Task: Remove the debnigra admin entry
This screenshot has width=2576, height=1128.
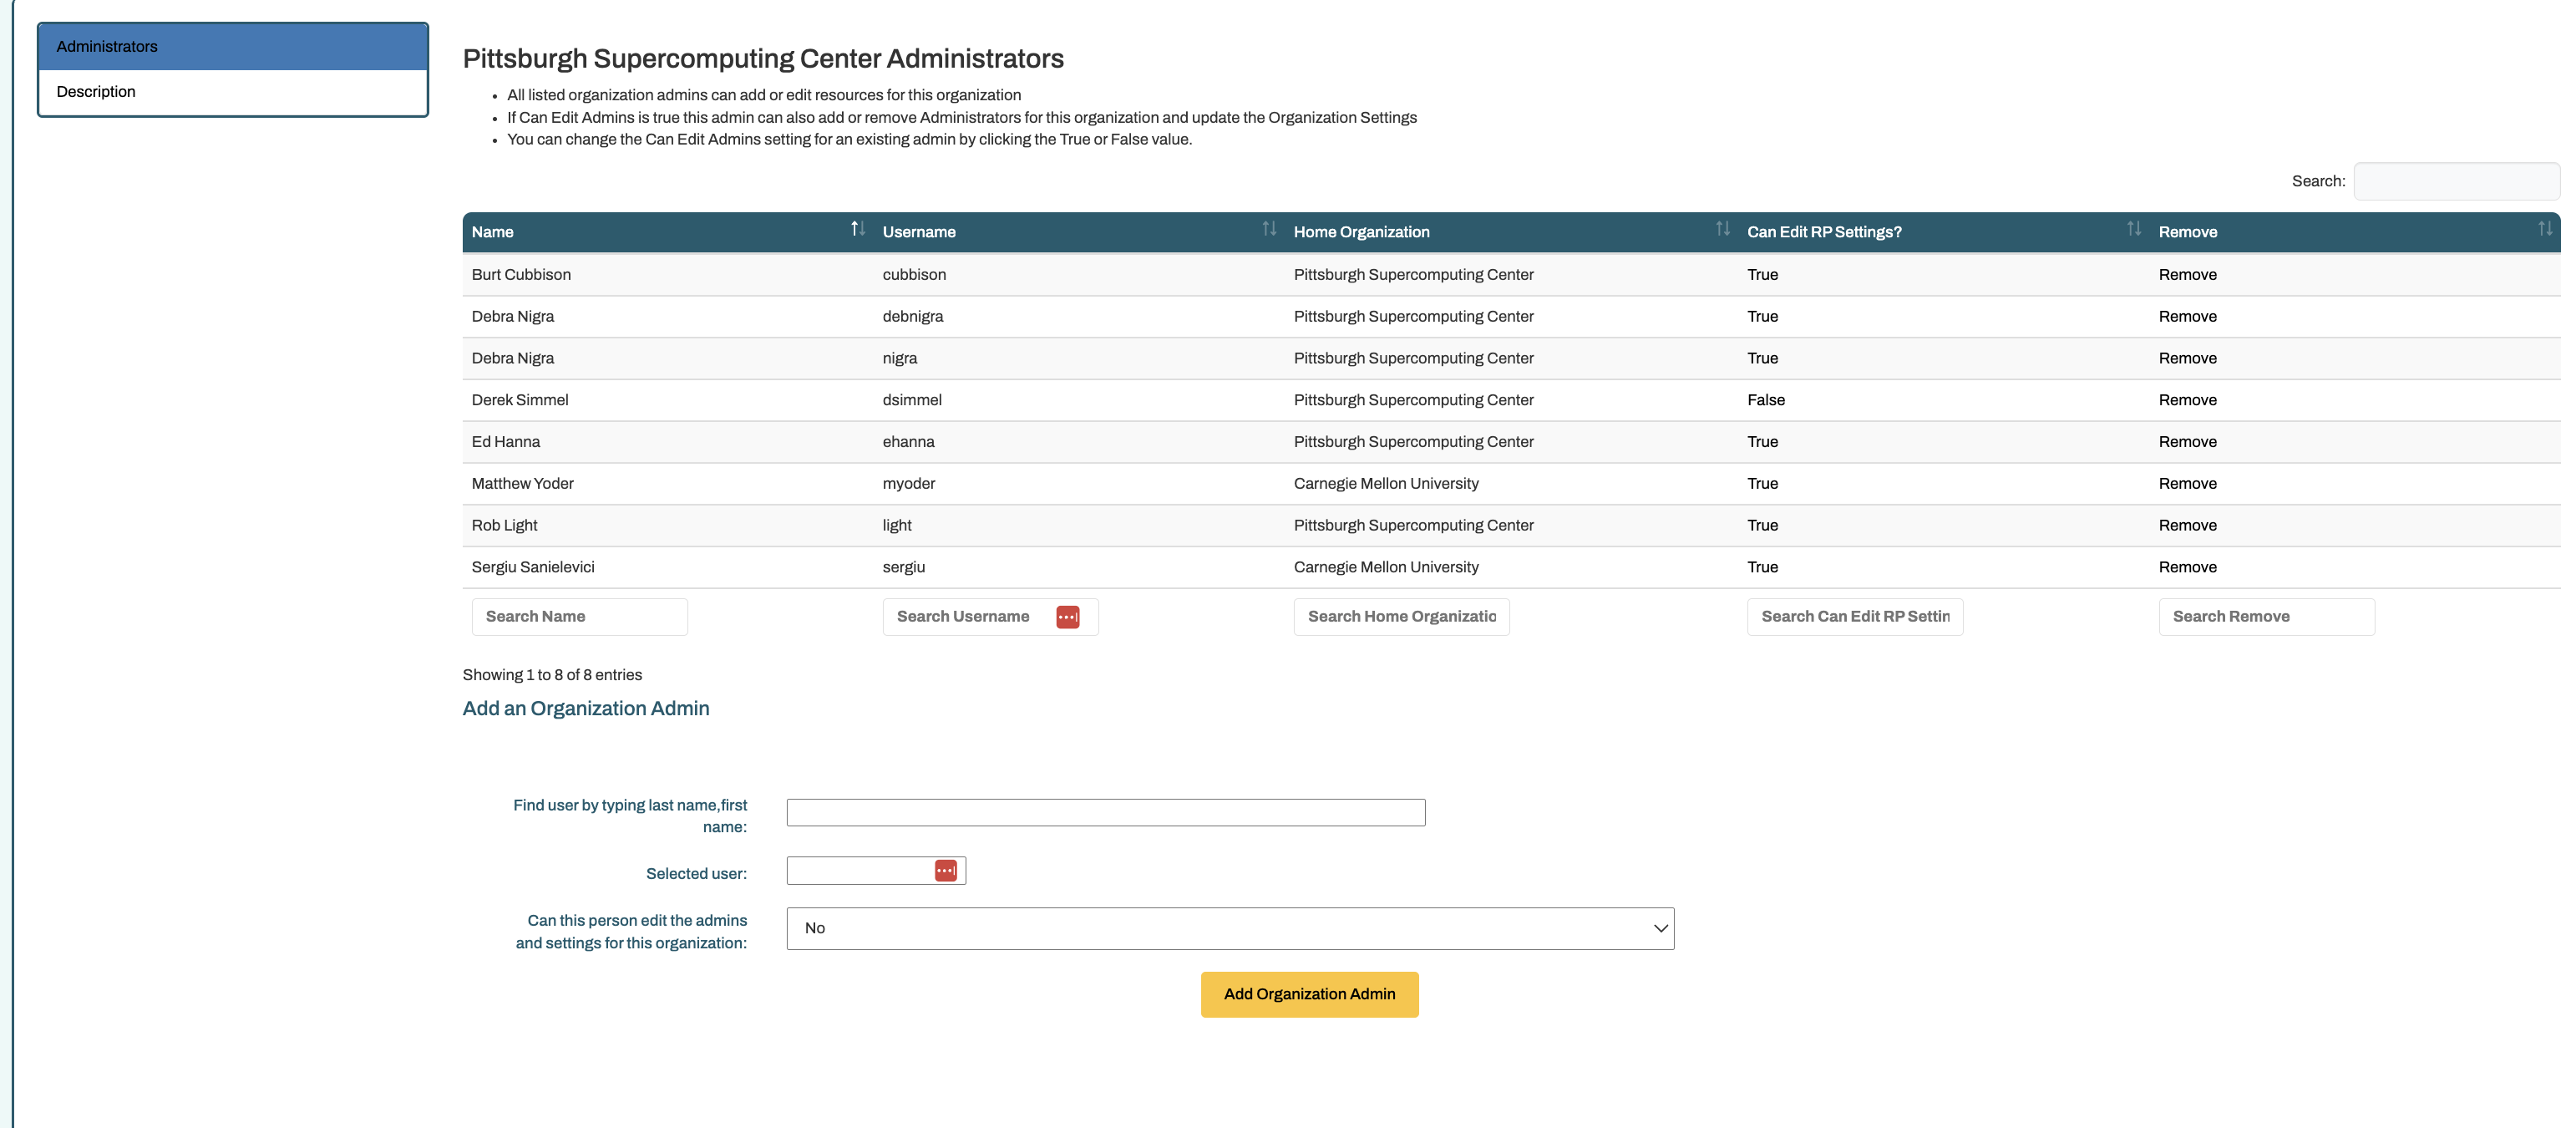Action: (2187, 317)
